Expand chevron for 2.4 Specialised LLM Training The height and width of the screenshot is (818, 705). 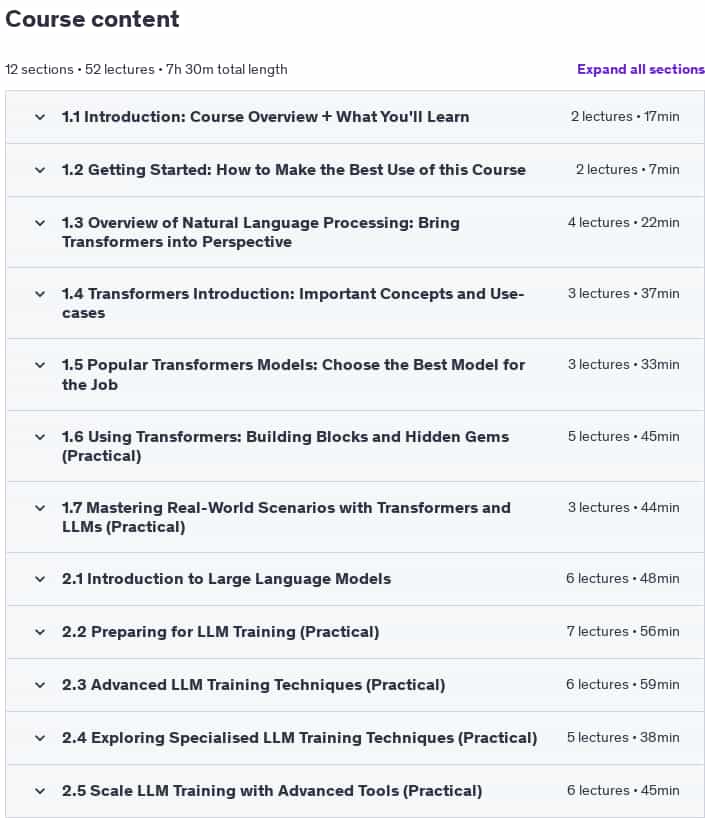pos(40,738)
